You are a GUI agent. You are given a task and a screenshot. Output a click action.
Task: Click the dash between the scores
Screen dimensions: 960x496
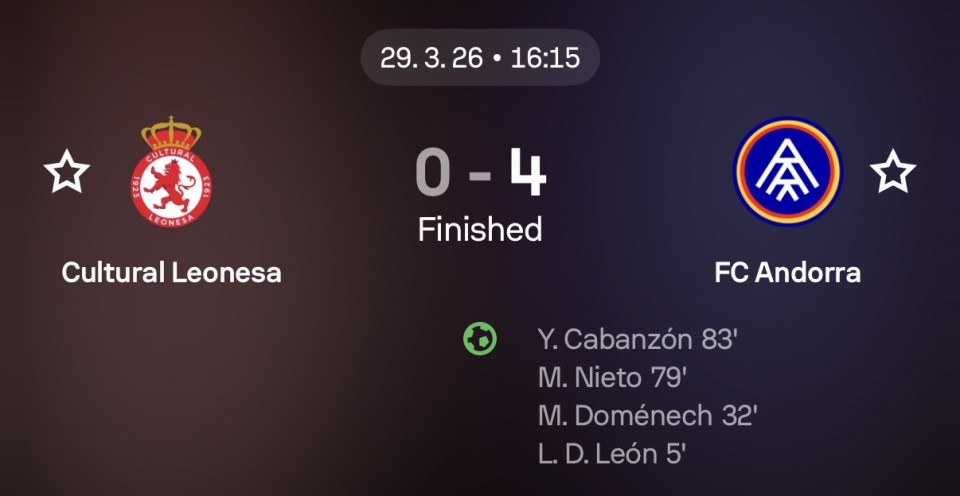pos(480,176)
